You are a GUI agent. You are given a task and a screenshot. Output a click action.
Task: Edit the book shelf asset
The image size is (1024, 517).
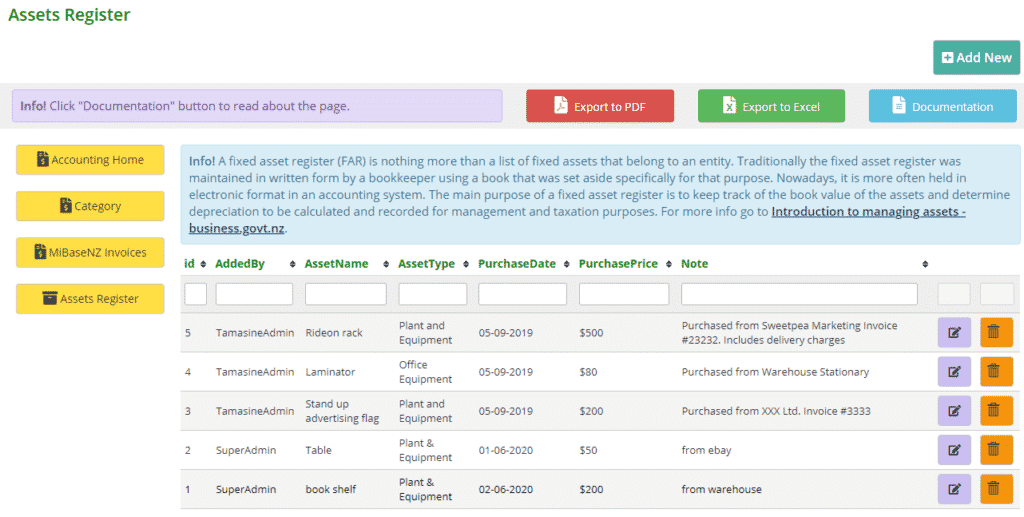[954, 490]
